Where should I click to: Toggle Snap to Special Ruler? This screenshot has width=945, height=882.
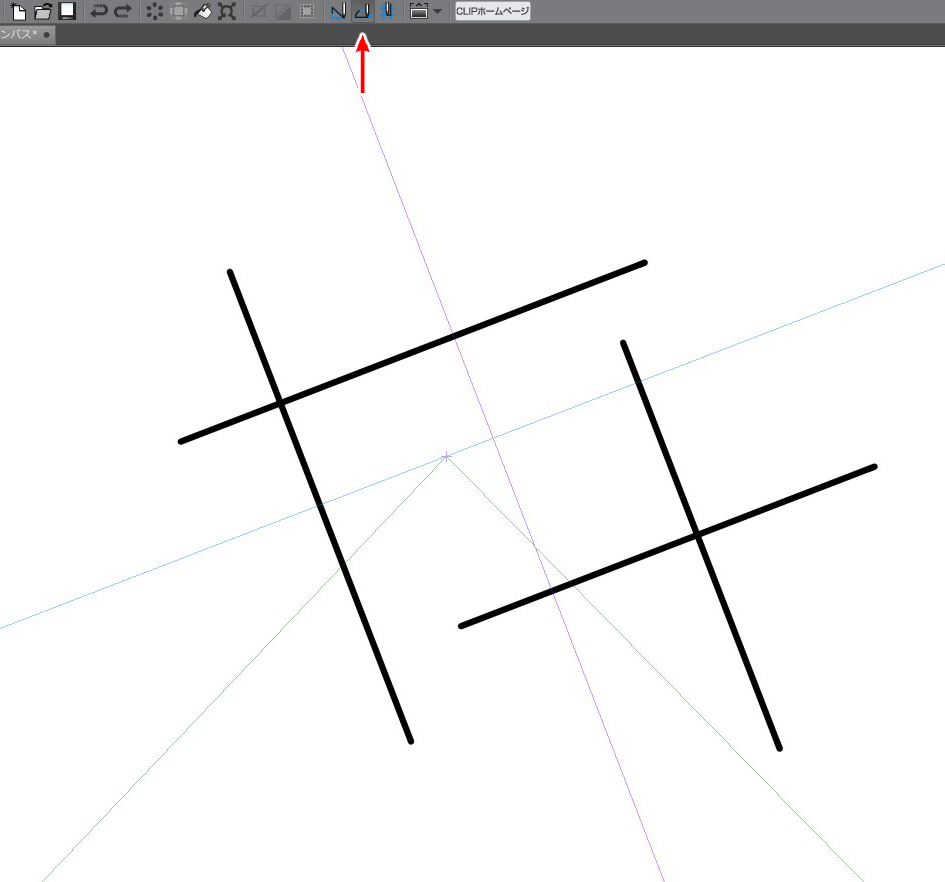(x=362, y=11)
